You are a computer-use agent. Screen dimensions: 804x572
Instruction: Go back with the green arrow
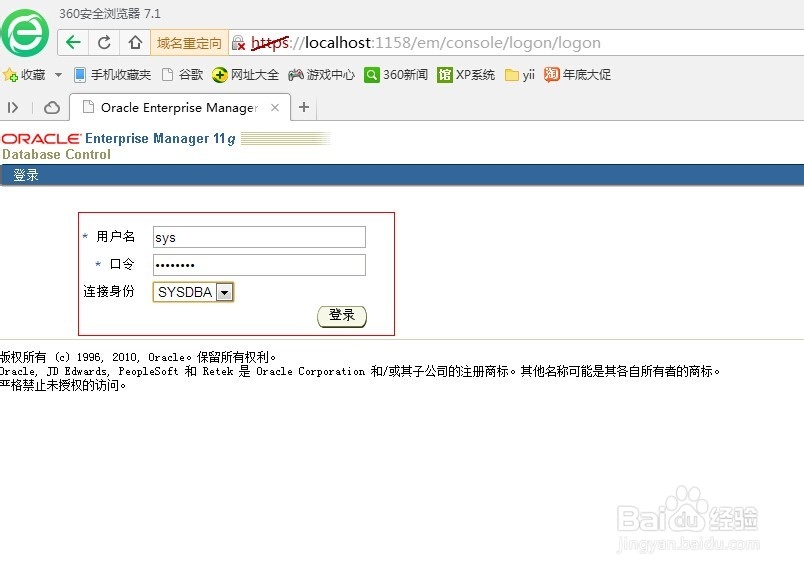[x=73, y=43]
